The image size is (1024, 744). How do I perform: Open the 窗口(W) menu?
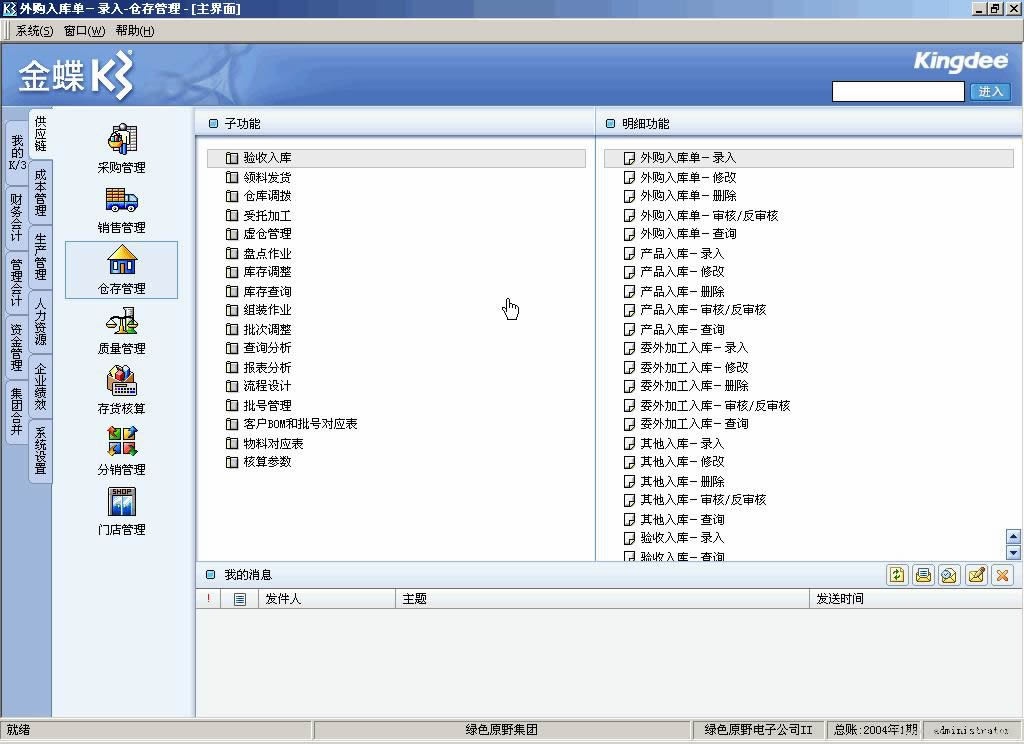[84, 31]
